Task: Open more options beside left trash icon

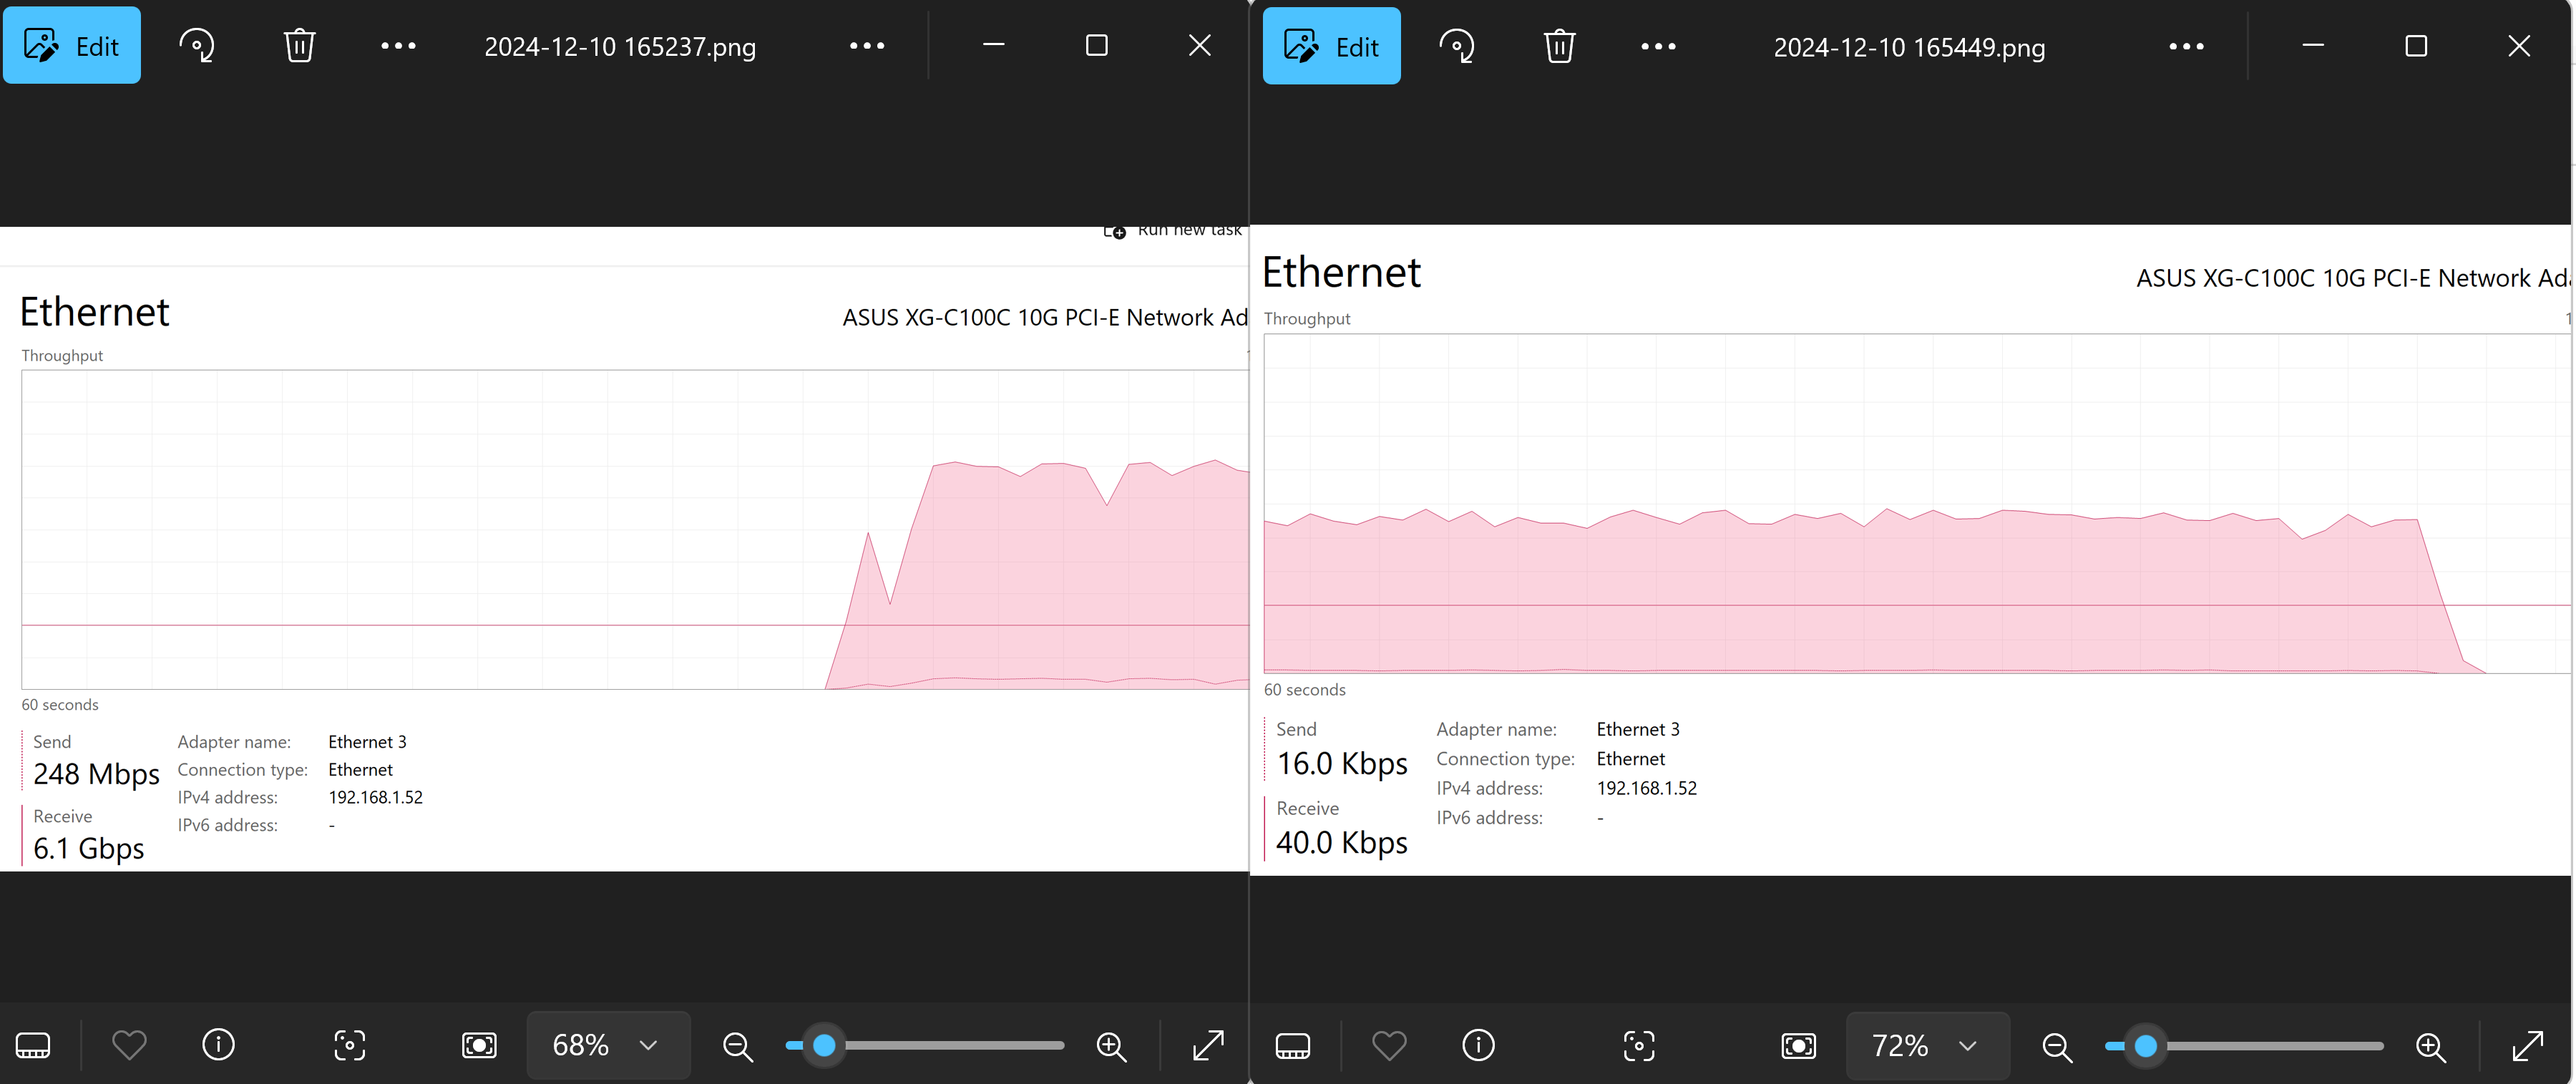Action: [398, 46]
